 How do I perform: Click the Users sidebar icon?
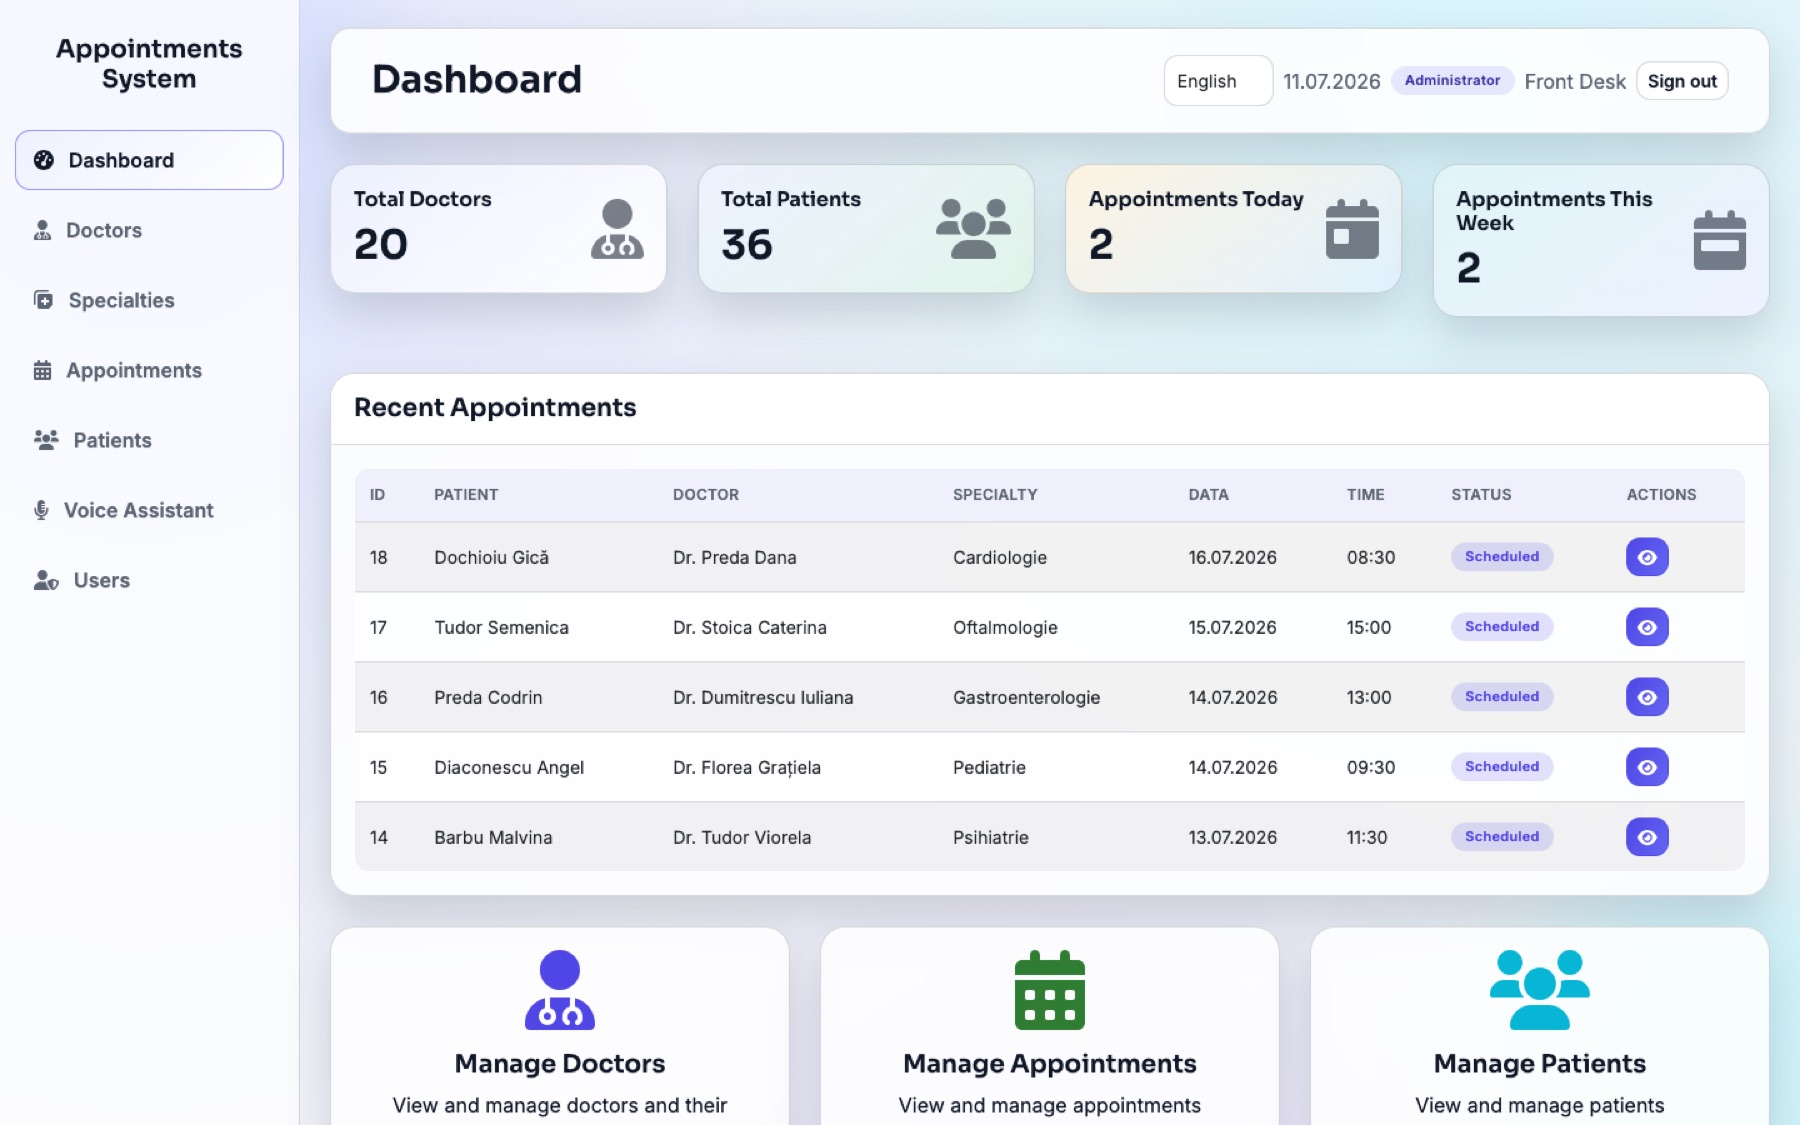click(46, 580)
